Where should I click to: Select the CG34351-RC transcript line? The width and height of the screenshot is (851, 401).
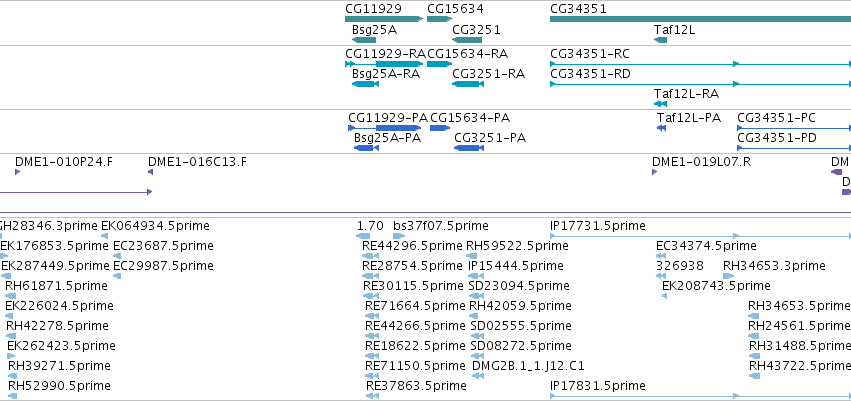pyautogui.click(x=700, y=63)
